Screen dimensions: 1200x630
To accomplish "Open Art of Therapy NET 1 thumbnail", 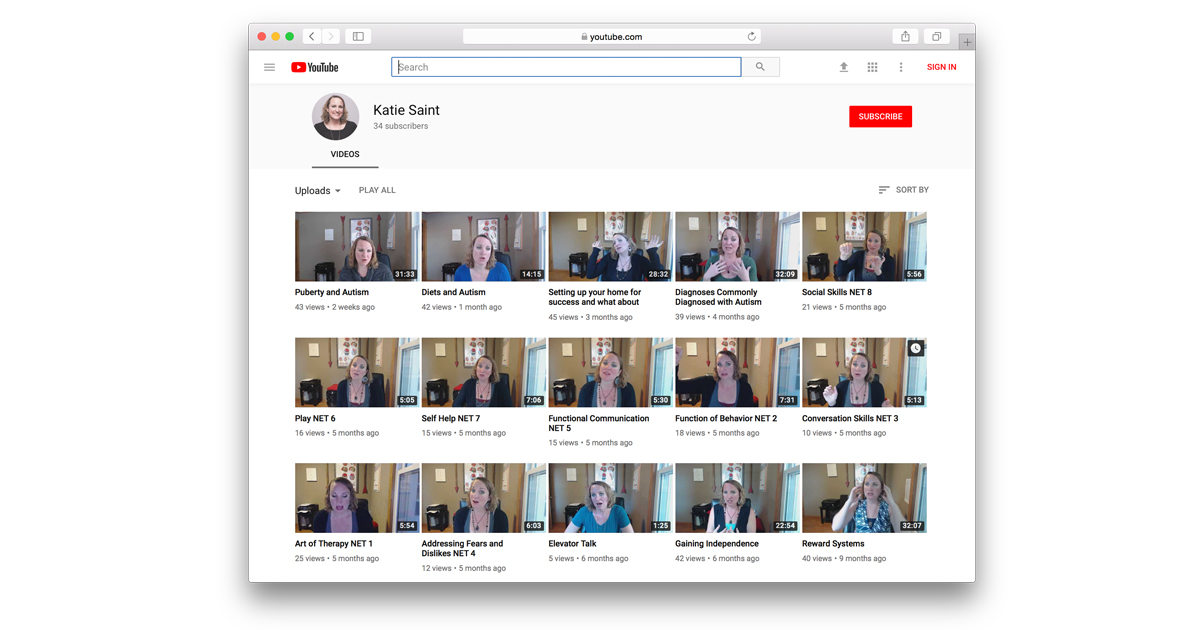I will [x=357, y=498].
